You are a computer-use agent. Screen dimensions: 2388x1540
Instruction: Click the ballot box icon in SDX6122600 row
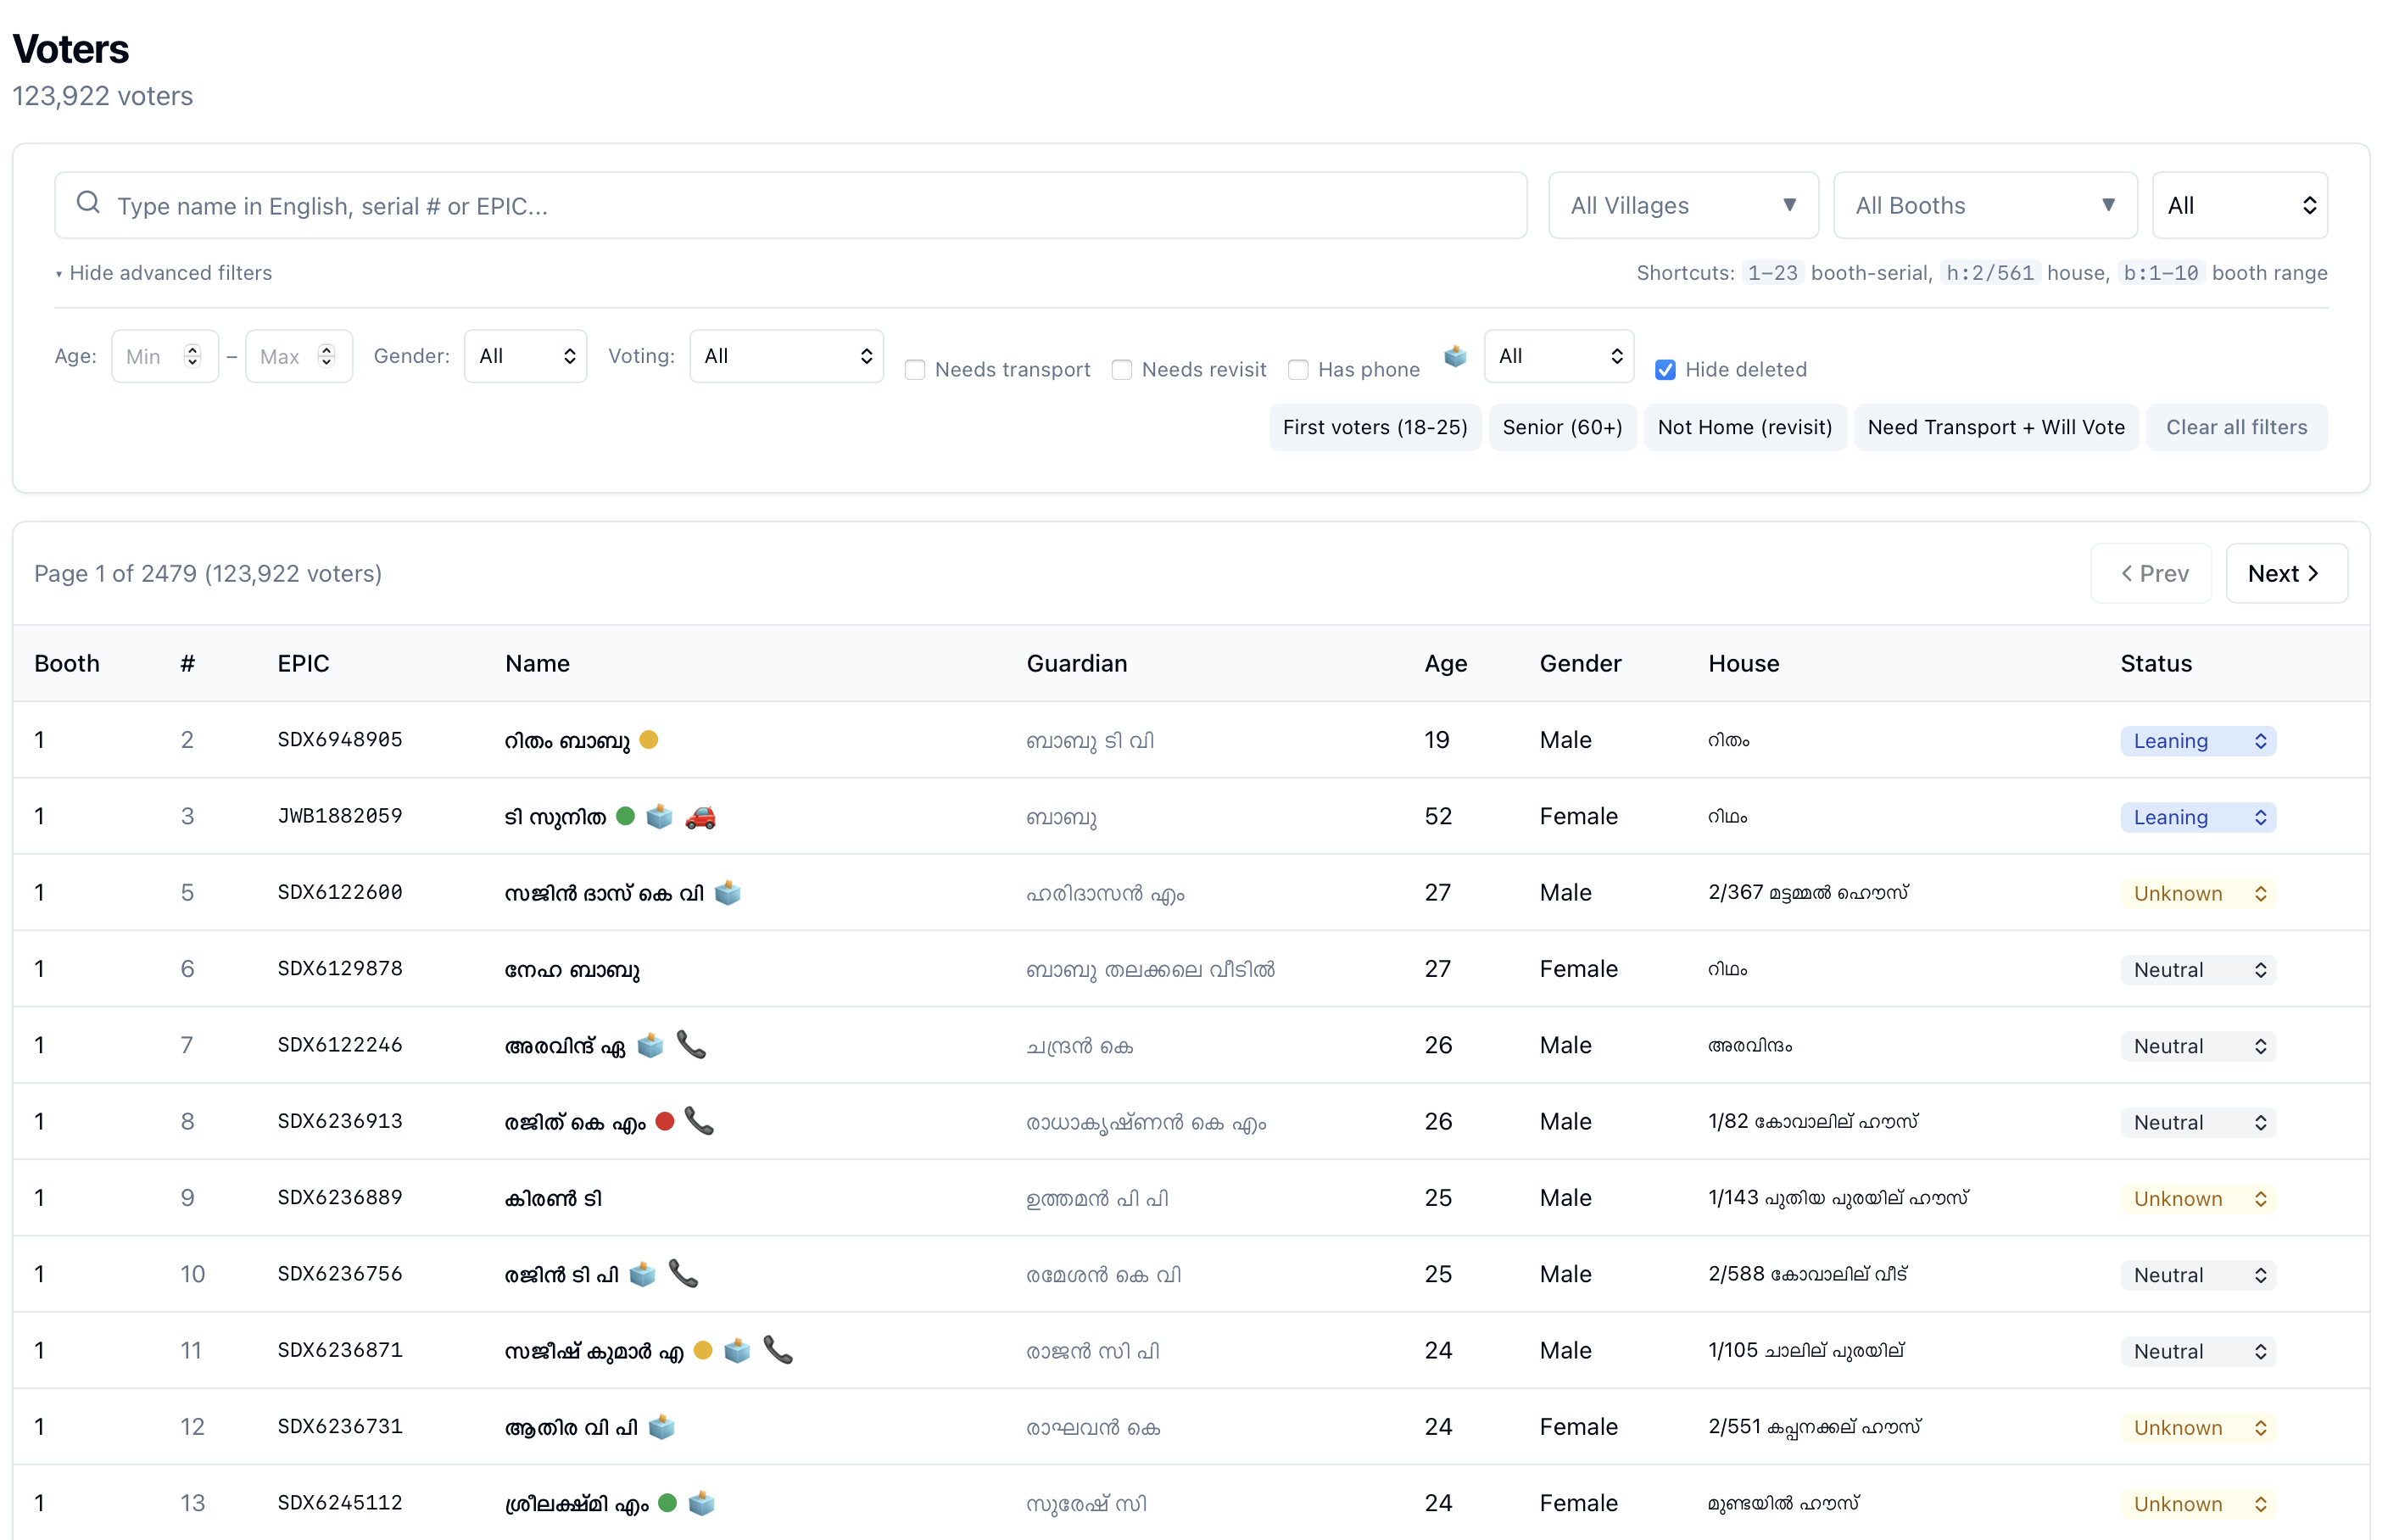click(x=728, y=893)
